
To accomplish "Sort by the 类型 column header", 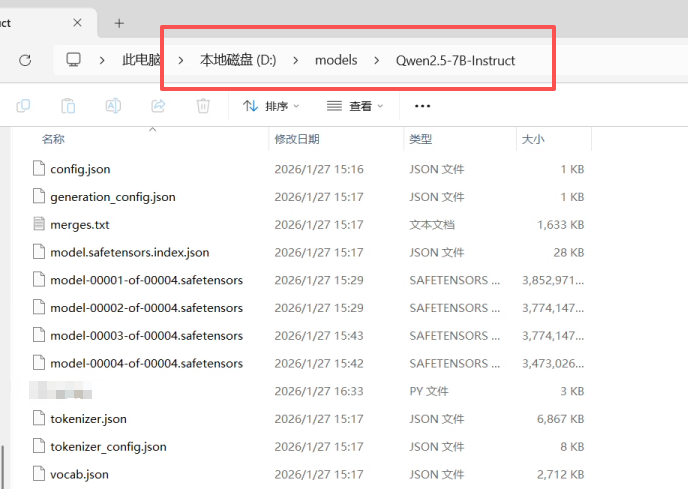I will (421, 139).
